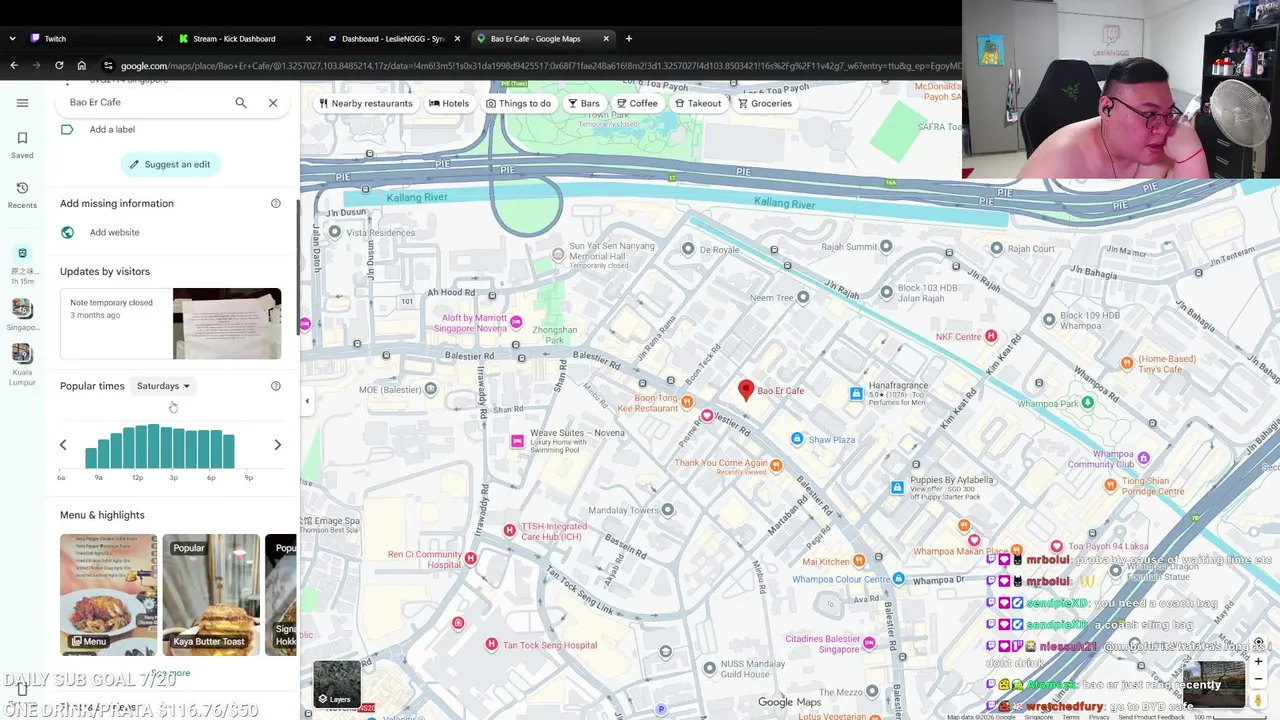Select the Coffee chip
Screen dimensions: 1280x720
pos(637,103)
